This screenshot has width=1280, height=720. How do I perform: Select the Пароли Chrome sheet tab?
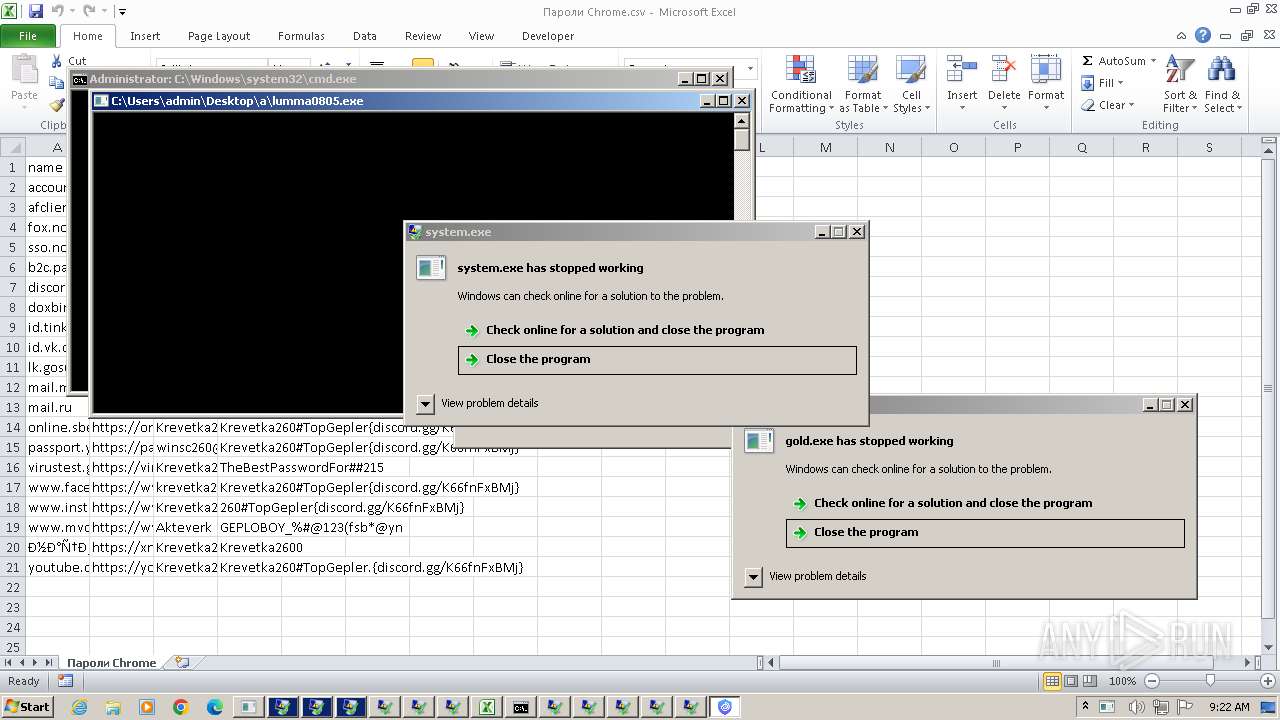111,662
